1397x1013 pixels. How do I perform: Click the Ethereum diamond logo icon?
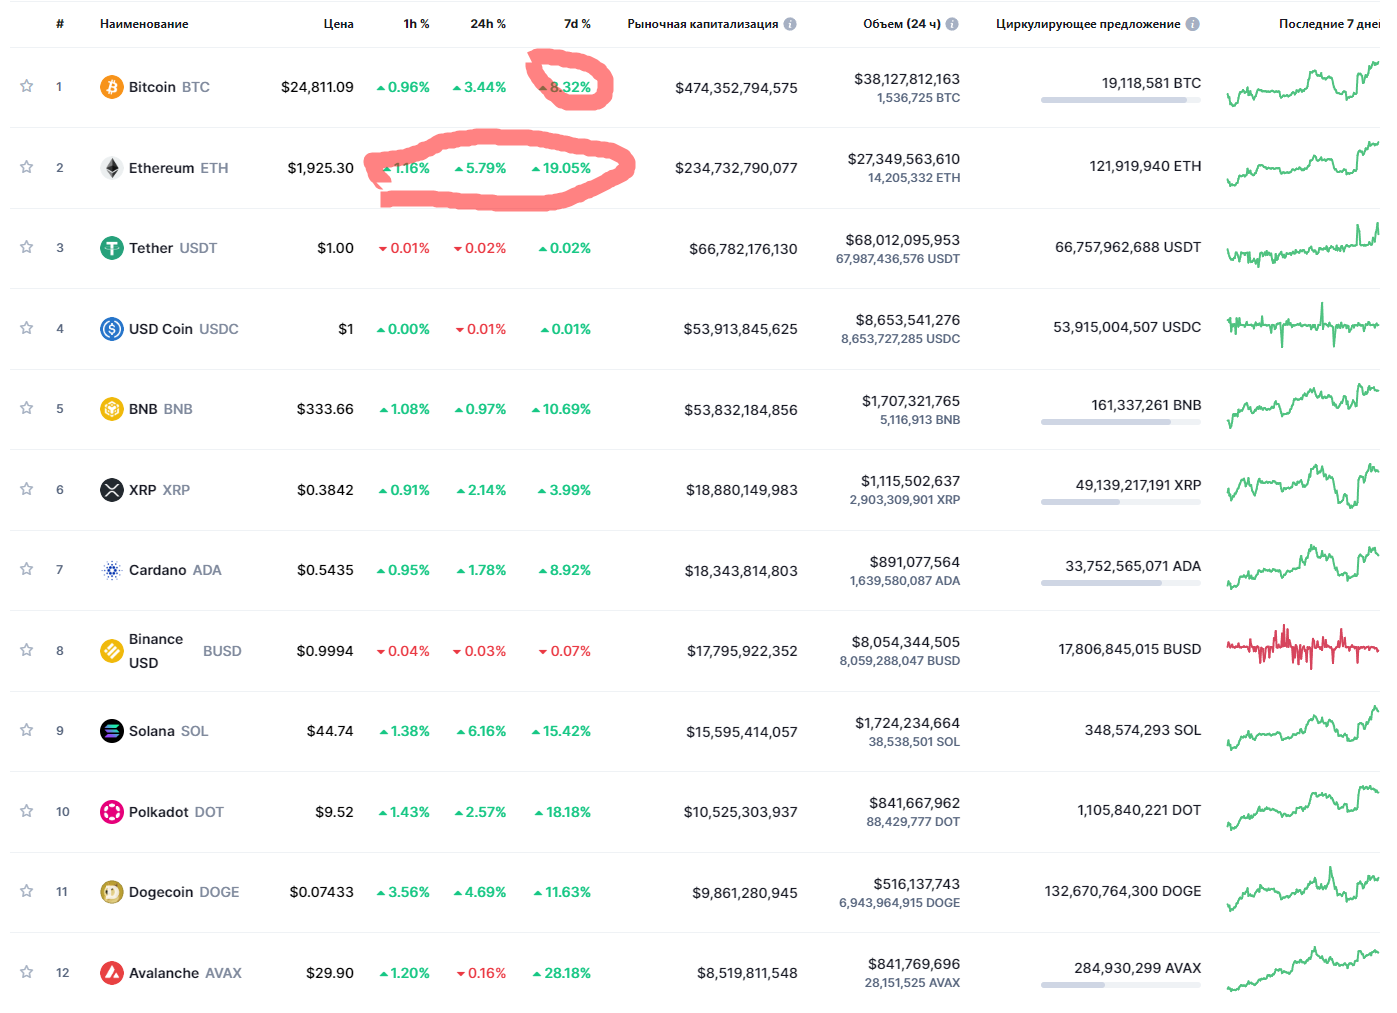point(112,168)
